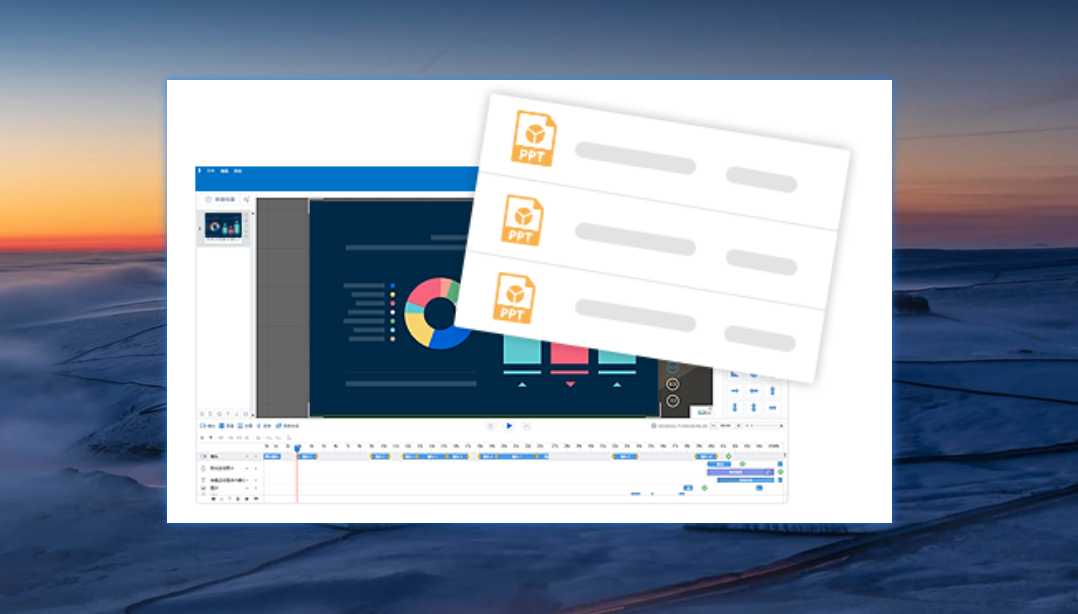This screenshot has width=1078, height=614.
Task: Click the timeline playhead marker on the ruler
Action: pyautogui.click(x=298, y=448)
